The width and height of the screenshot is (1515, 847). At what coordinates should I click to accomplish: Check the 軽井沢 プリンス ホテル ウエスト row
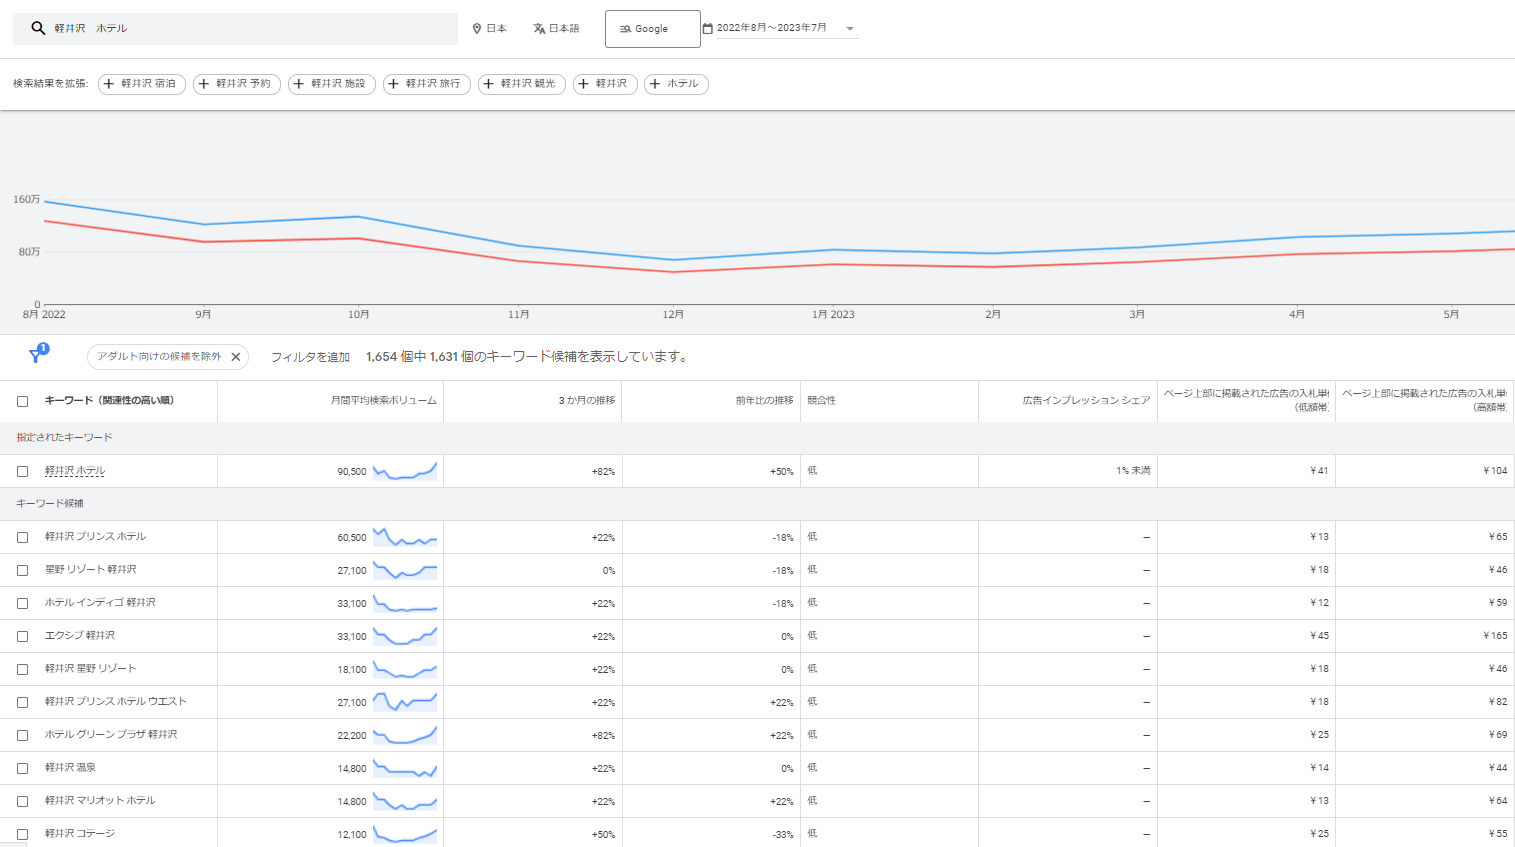pyautogui.click(x=22, y=702)
